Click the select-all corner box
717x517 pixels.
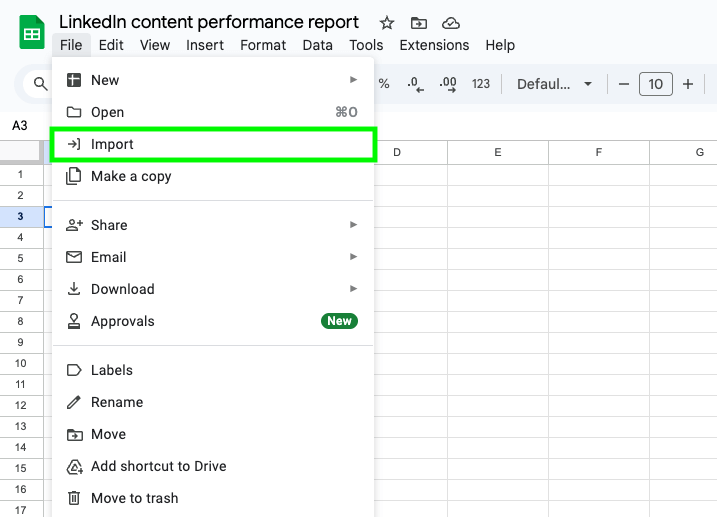tap(21, 151)
